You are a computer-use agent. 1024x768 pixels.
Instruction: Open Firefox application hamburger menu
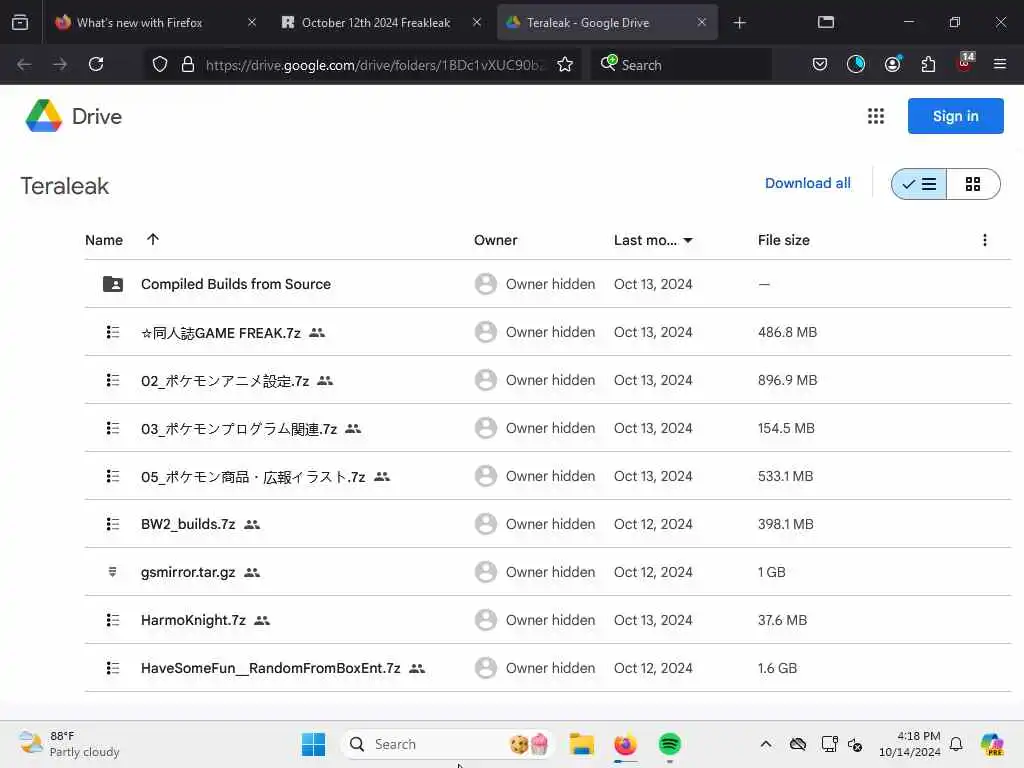point(1000,64)
